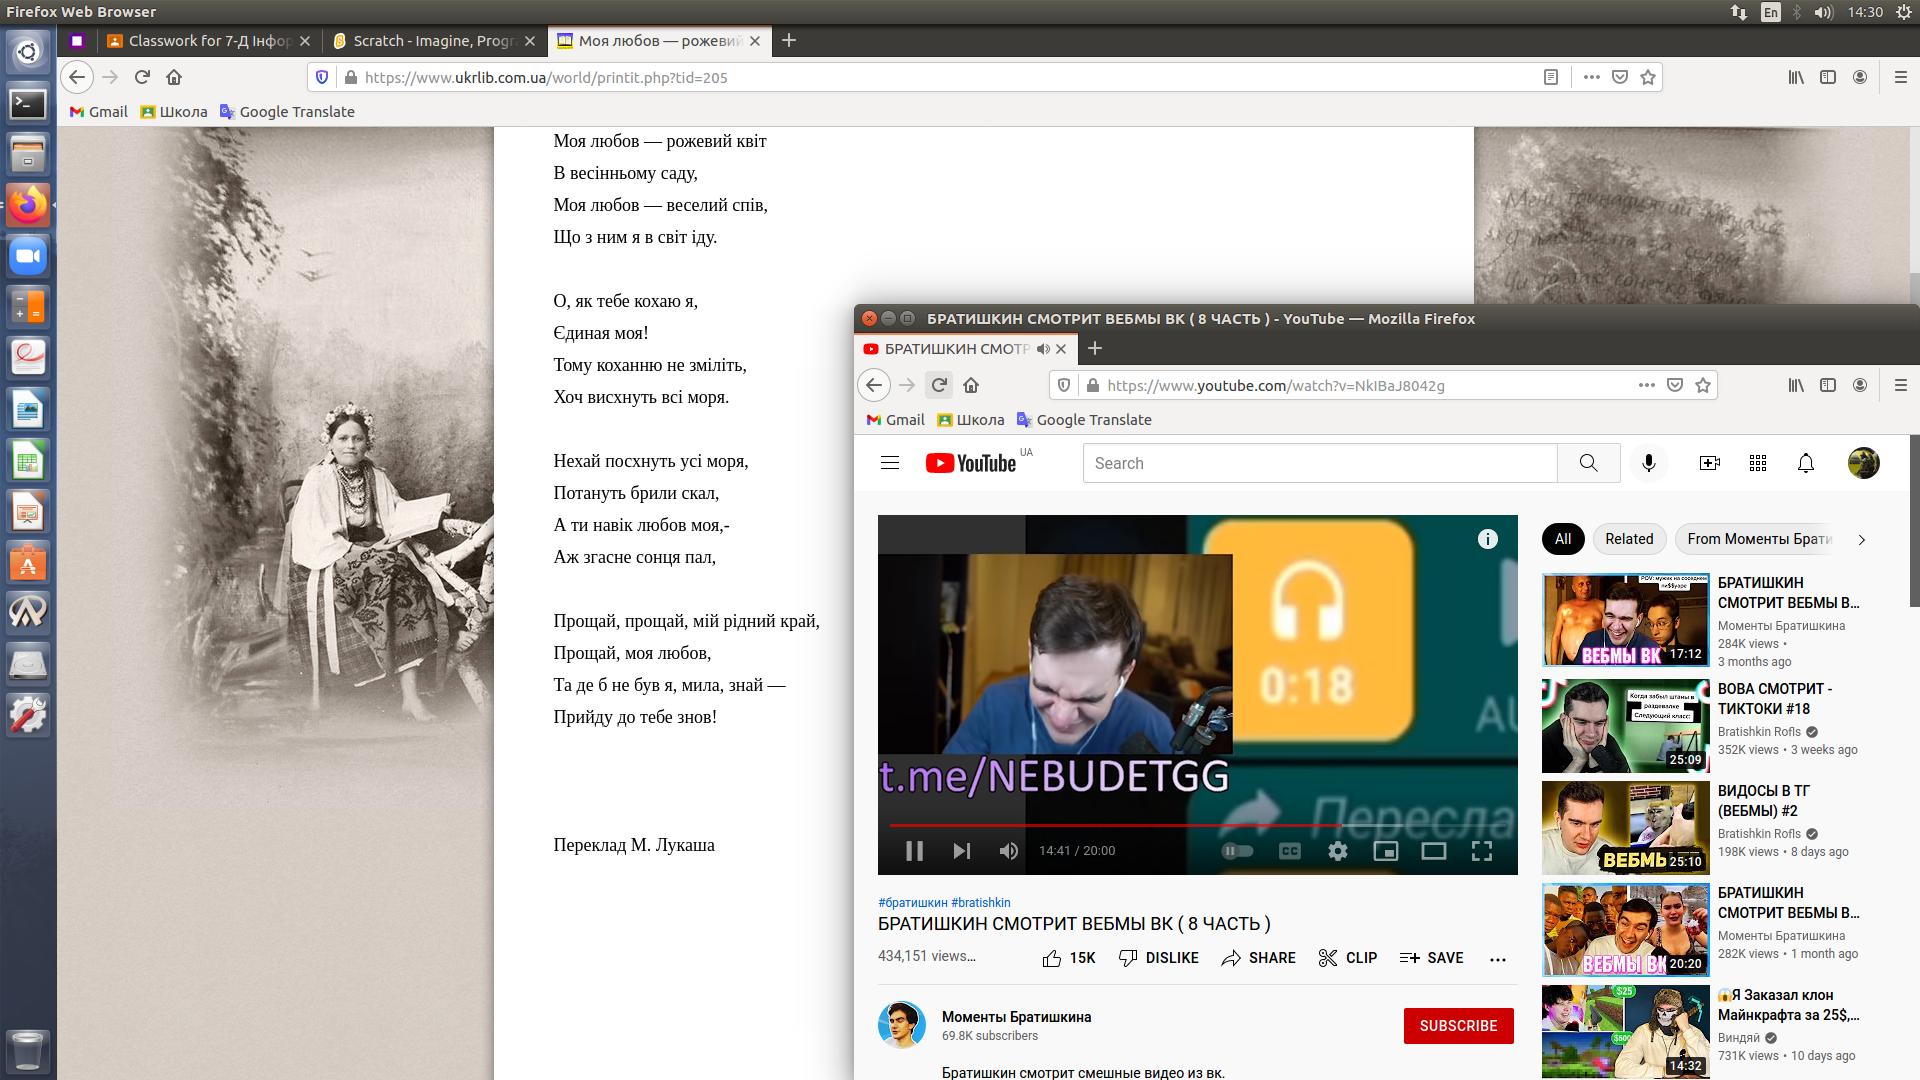The image size is (1920, 1080).
Task: Toggle autoplay switch in player
Action: [1237, 851]
